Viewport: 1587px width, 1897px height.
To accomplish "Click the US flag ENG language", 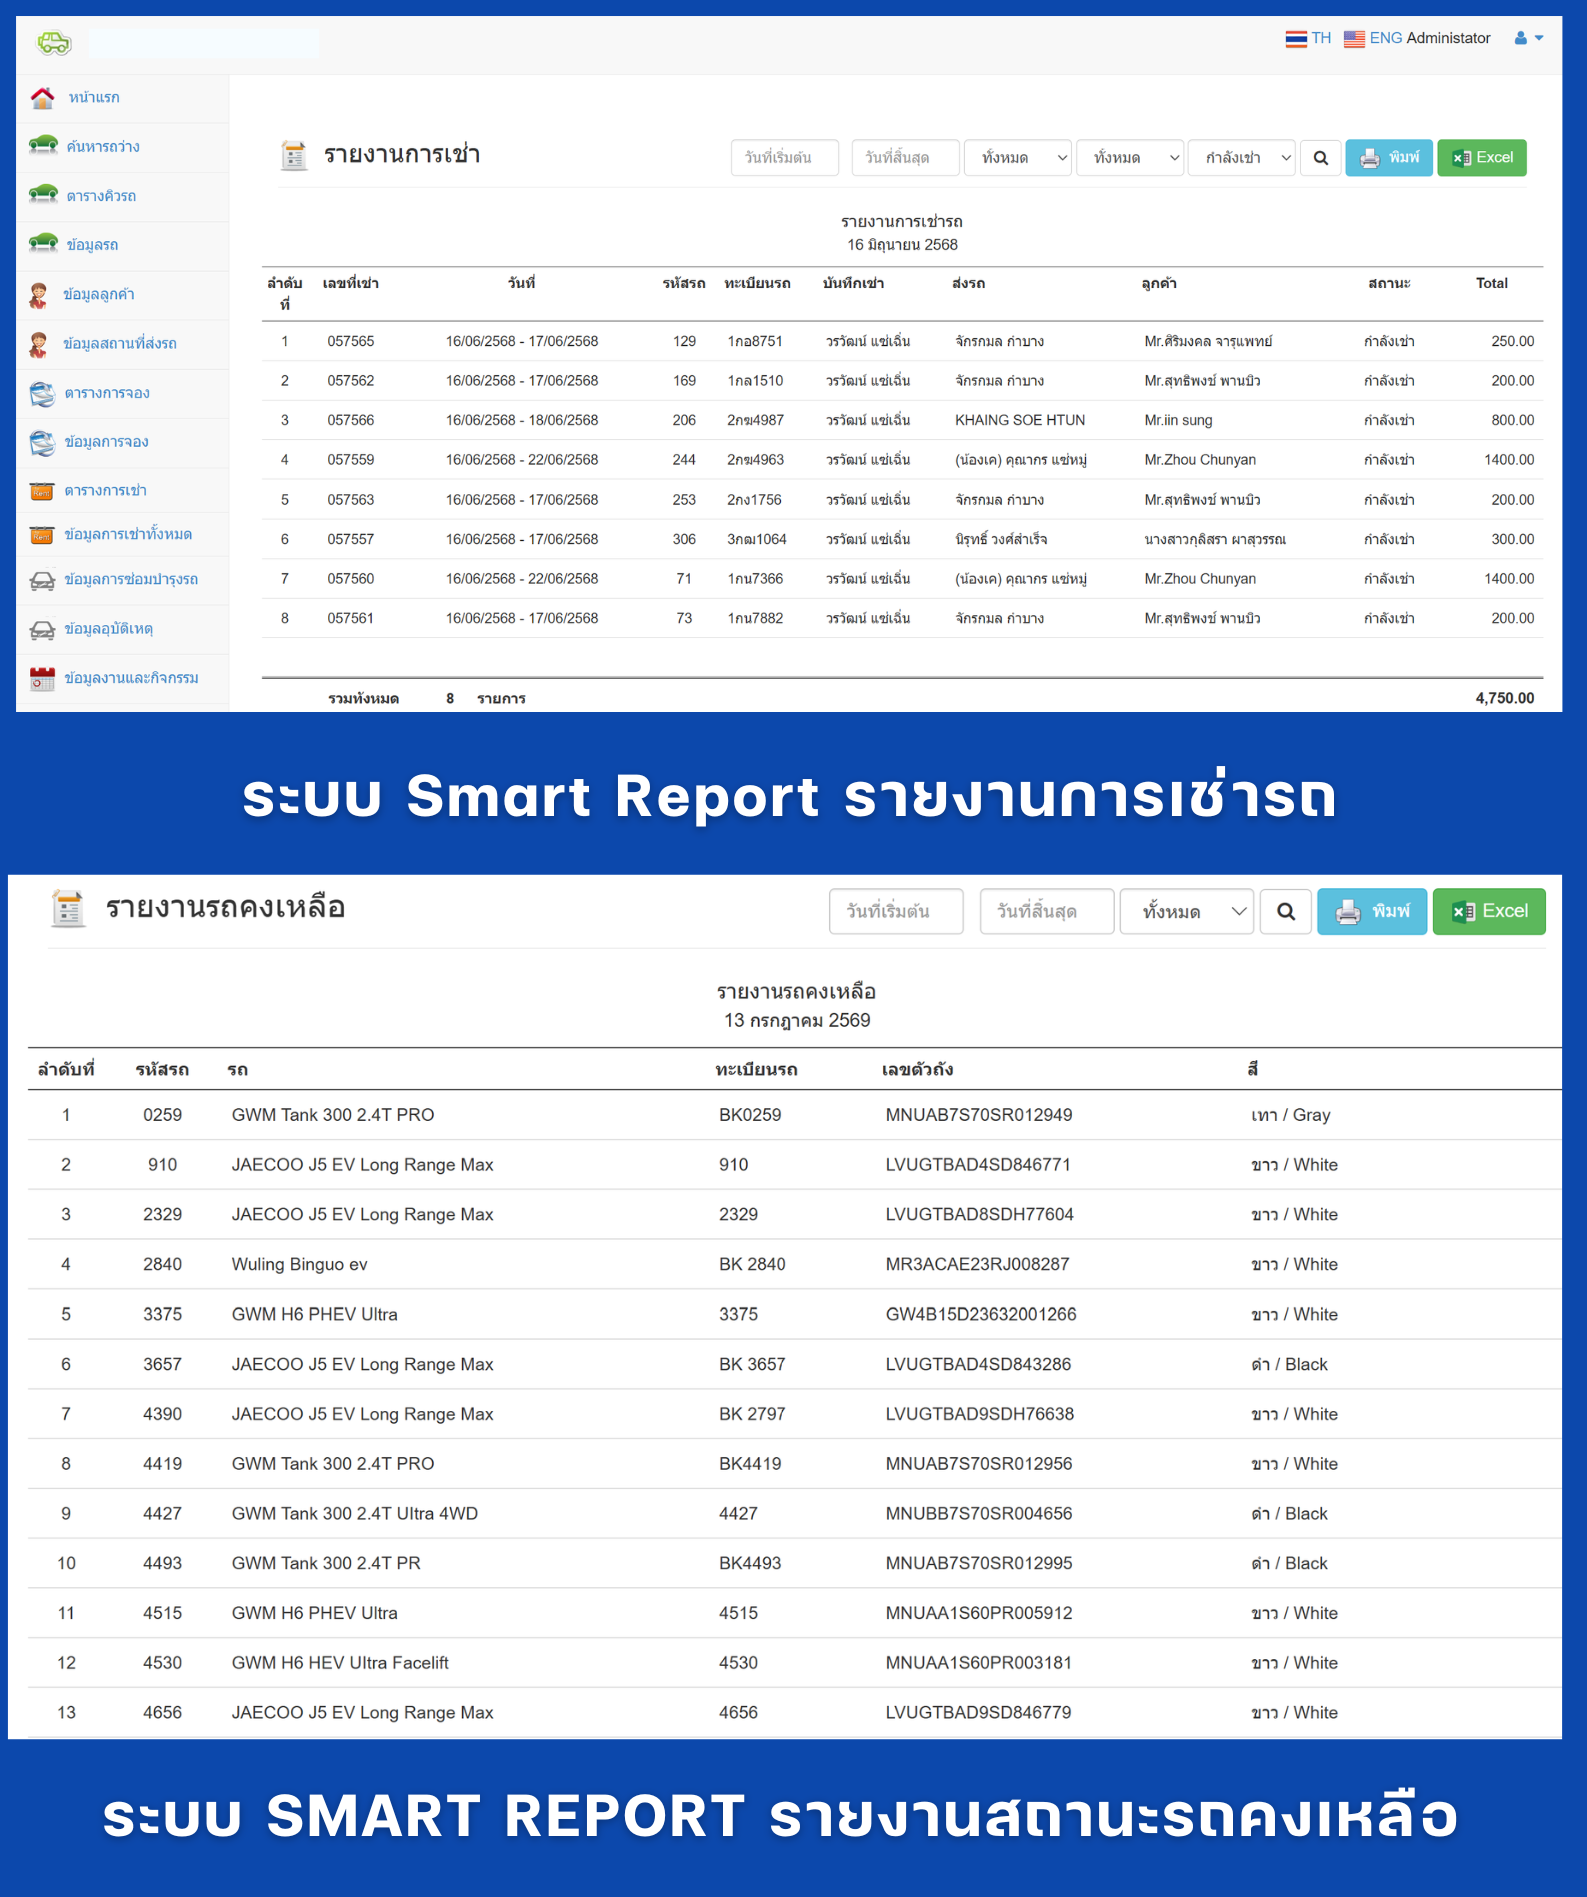I will click(1373, 38).
